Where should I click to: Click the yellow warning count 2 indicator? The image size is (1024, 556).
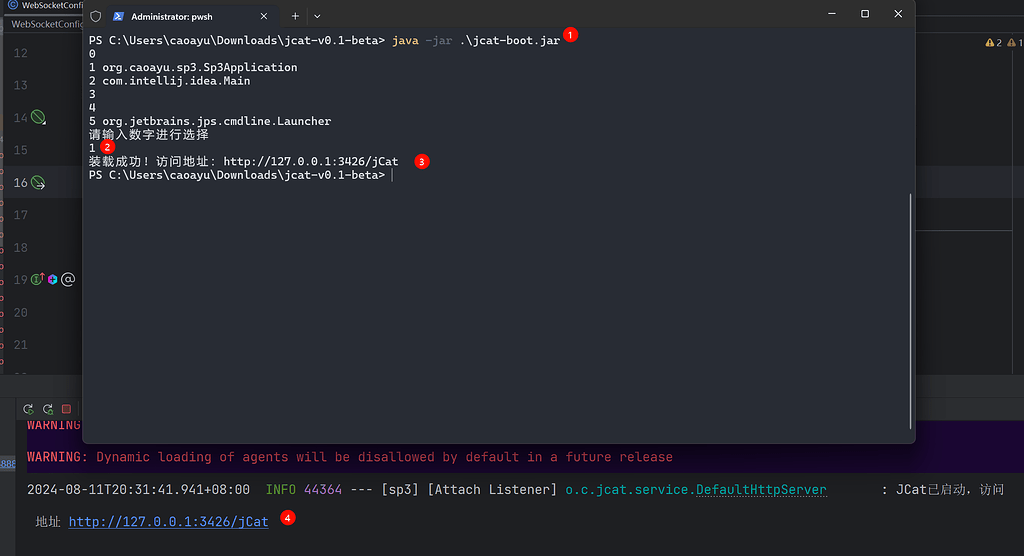pos(994,42)
